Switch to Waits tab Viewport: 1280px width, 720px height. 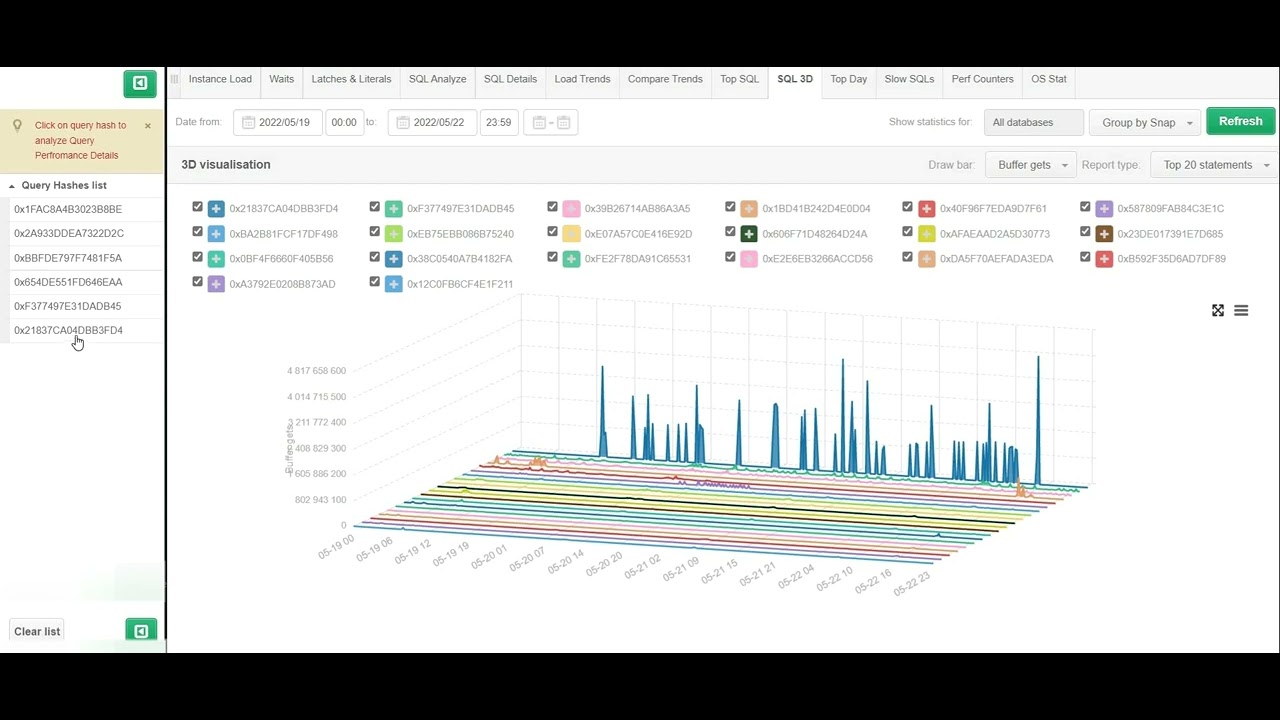[282, 79]
